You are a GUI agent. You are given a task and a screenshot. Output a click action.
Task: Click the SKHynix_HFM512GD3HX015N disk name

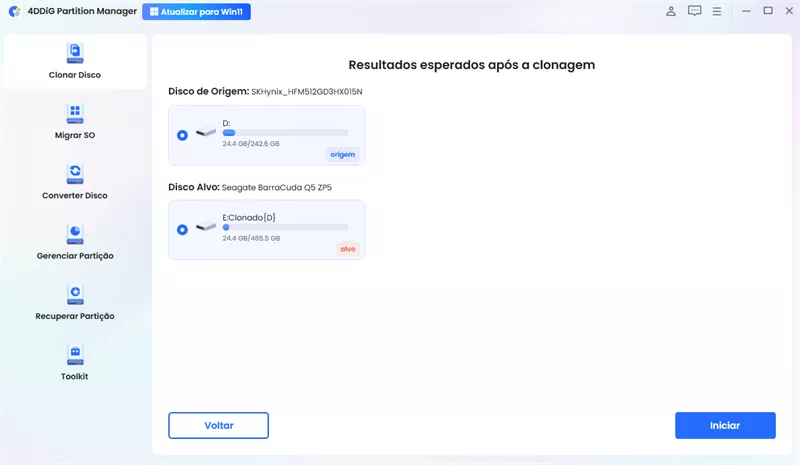click(x=307, y=92)
